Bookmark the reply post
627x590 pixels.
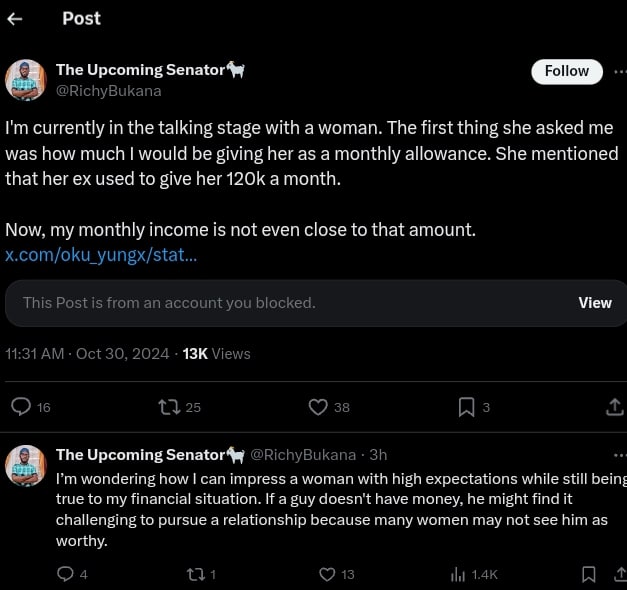coord(589,574)
